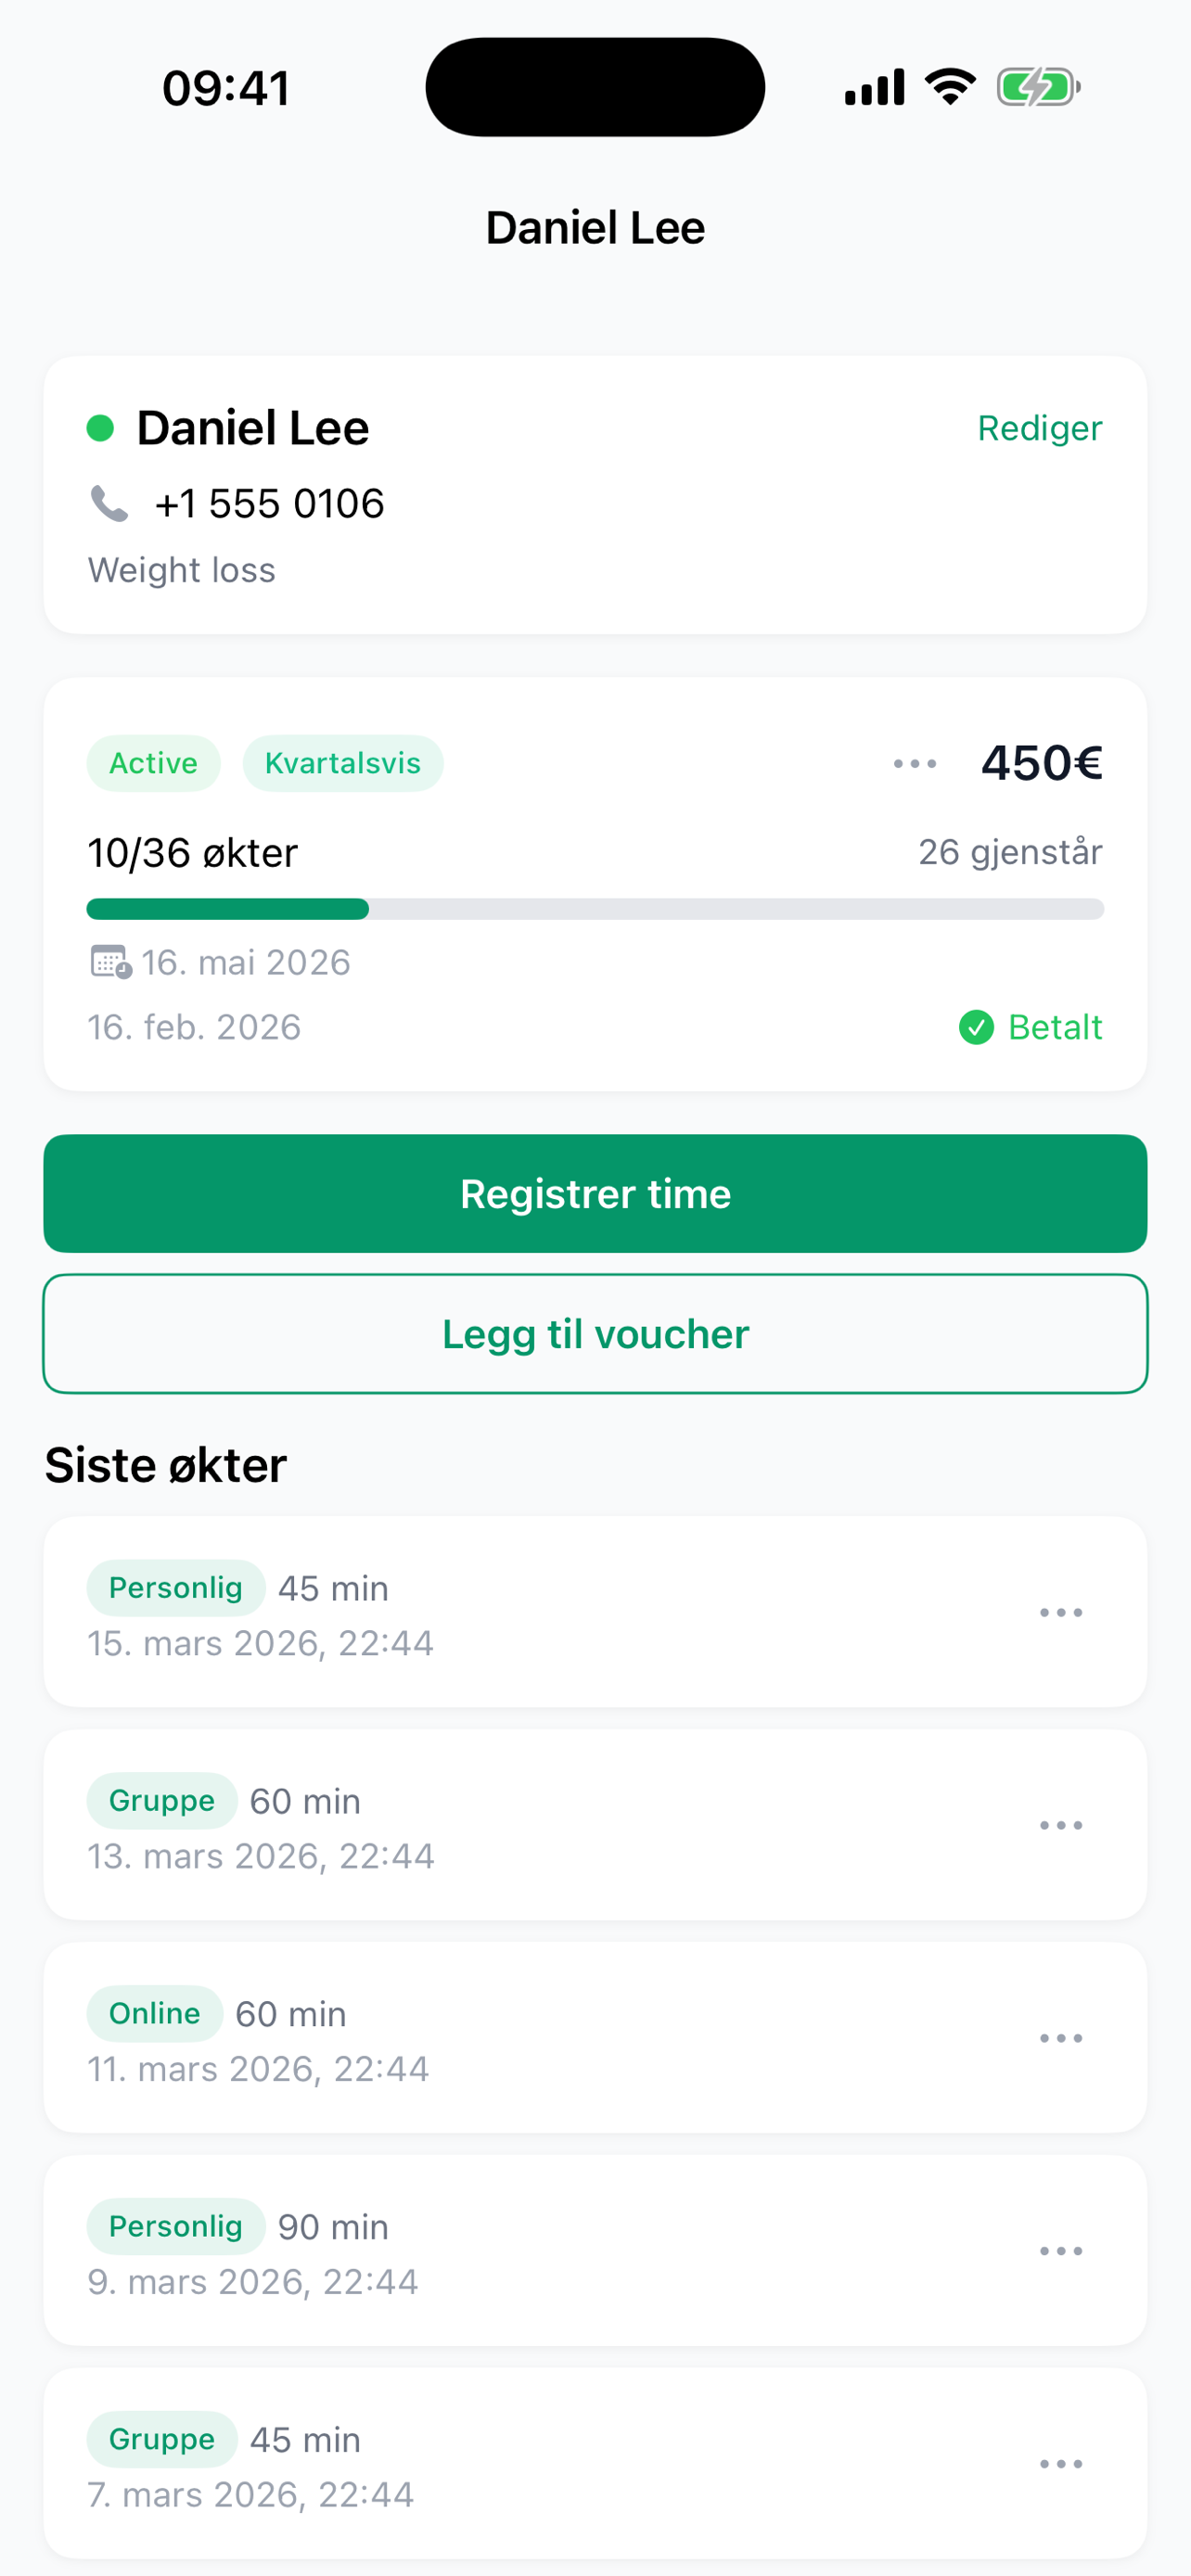Open voucher options menu next to 450€
The height and width of the screenshot is (2576, 1191).
[x=915, y=764]
